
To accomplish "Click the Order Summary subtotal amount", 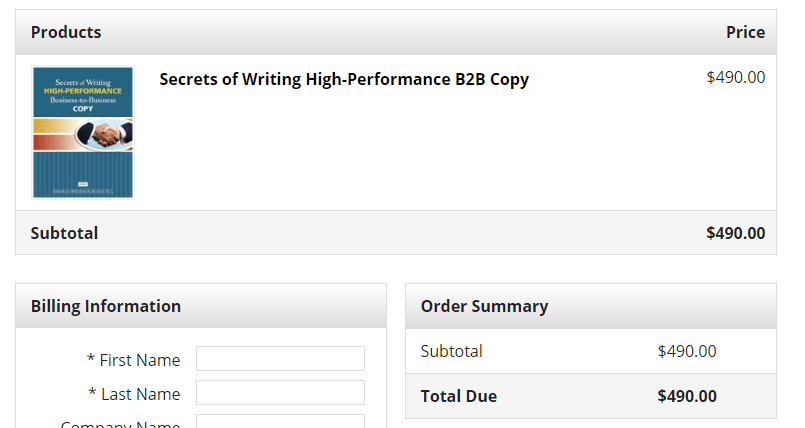I will [x=687, y=351].
